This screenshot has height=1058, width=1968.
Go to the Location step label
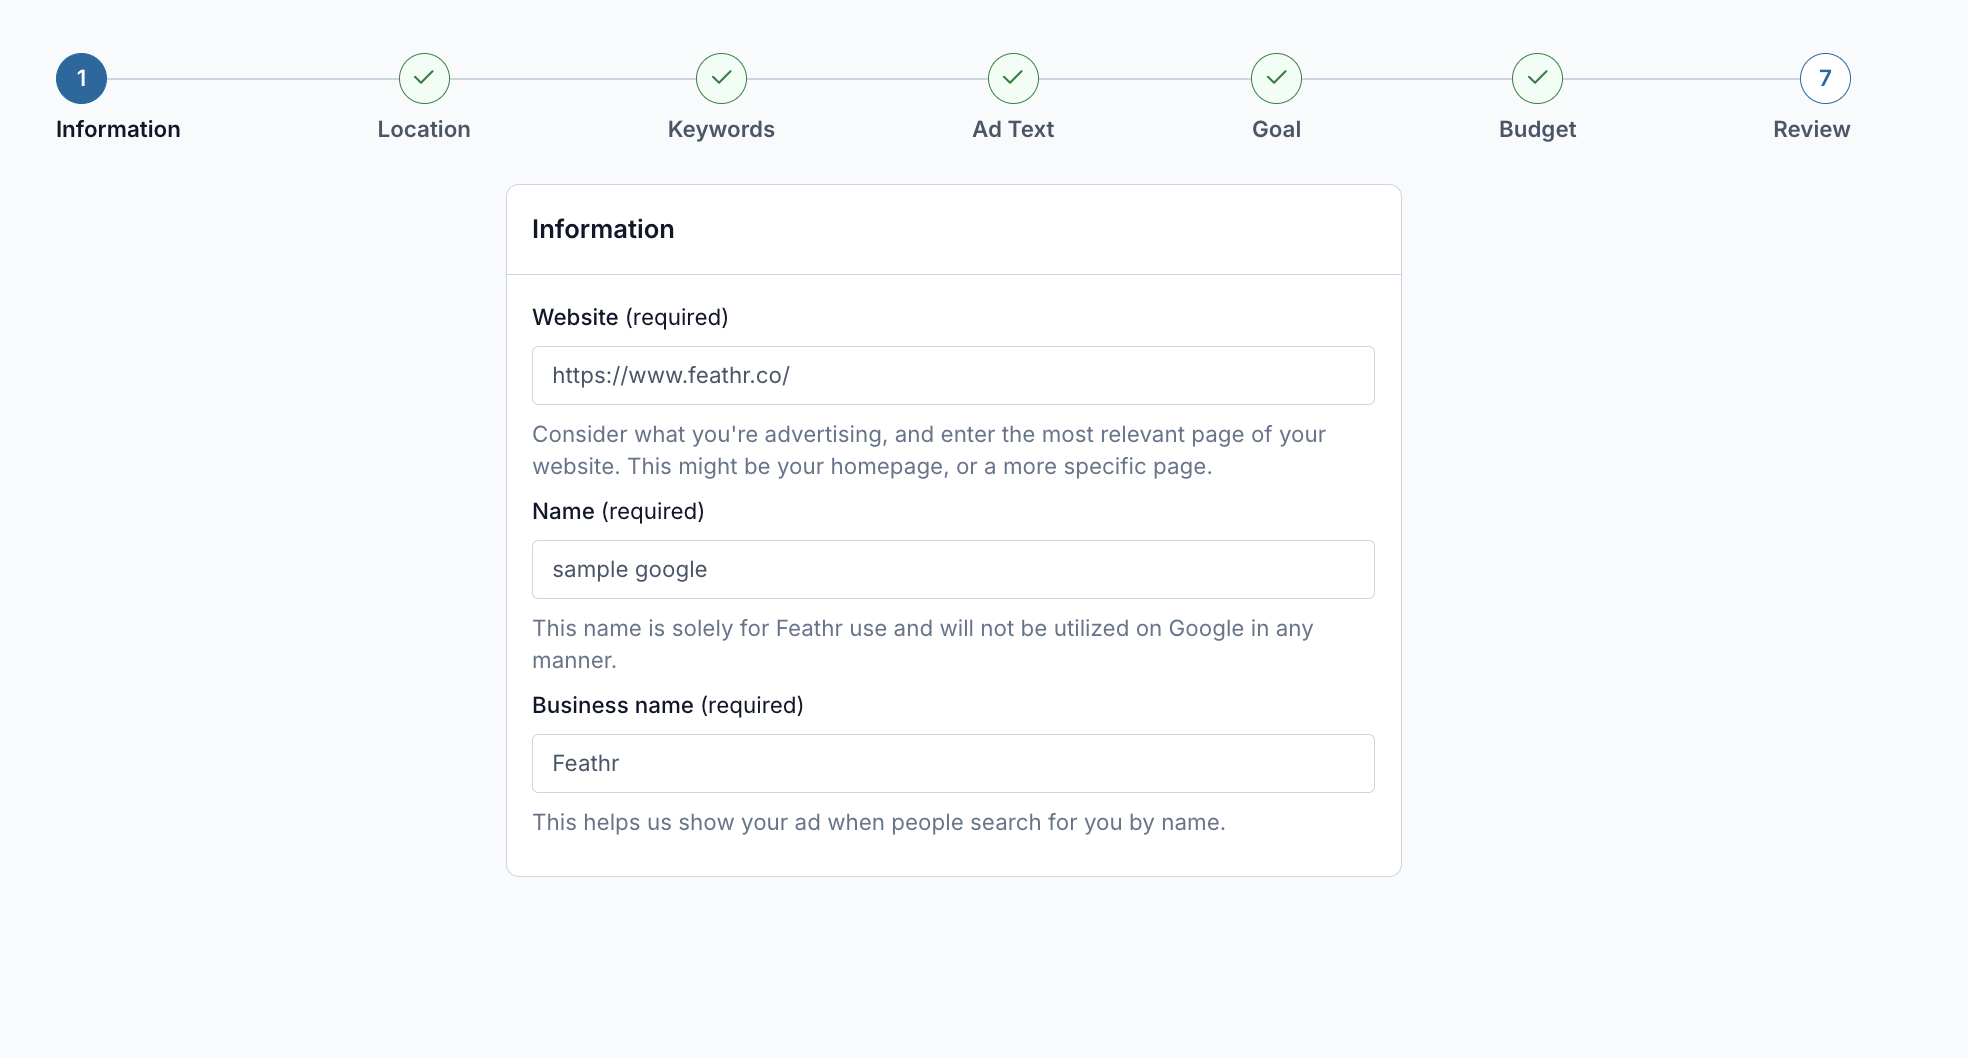[424, 129]
